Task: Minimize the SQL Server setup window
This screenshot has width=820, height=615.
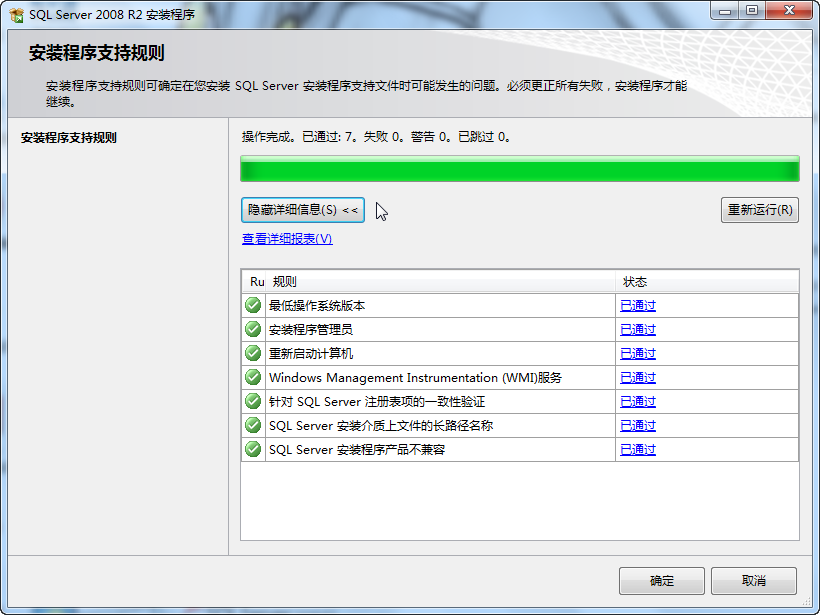Action: click(725, 11)
